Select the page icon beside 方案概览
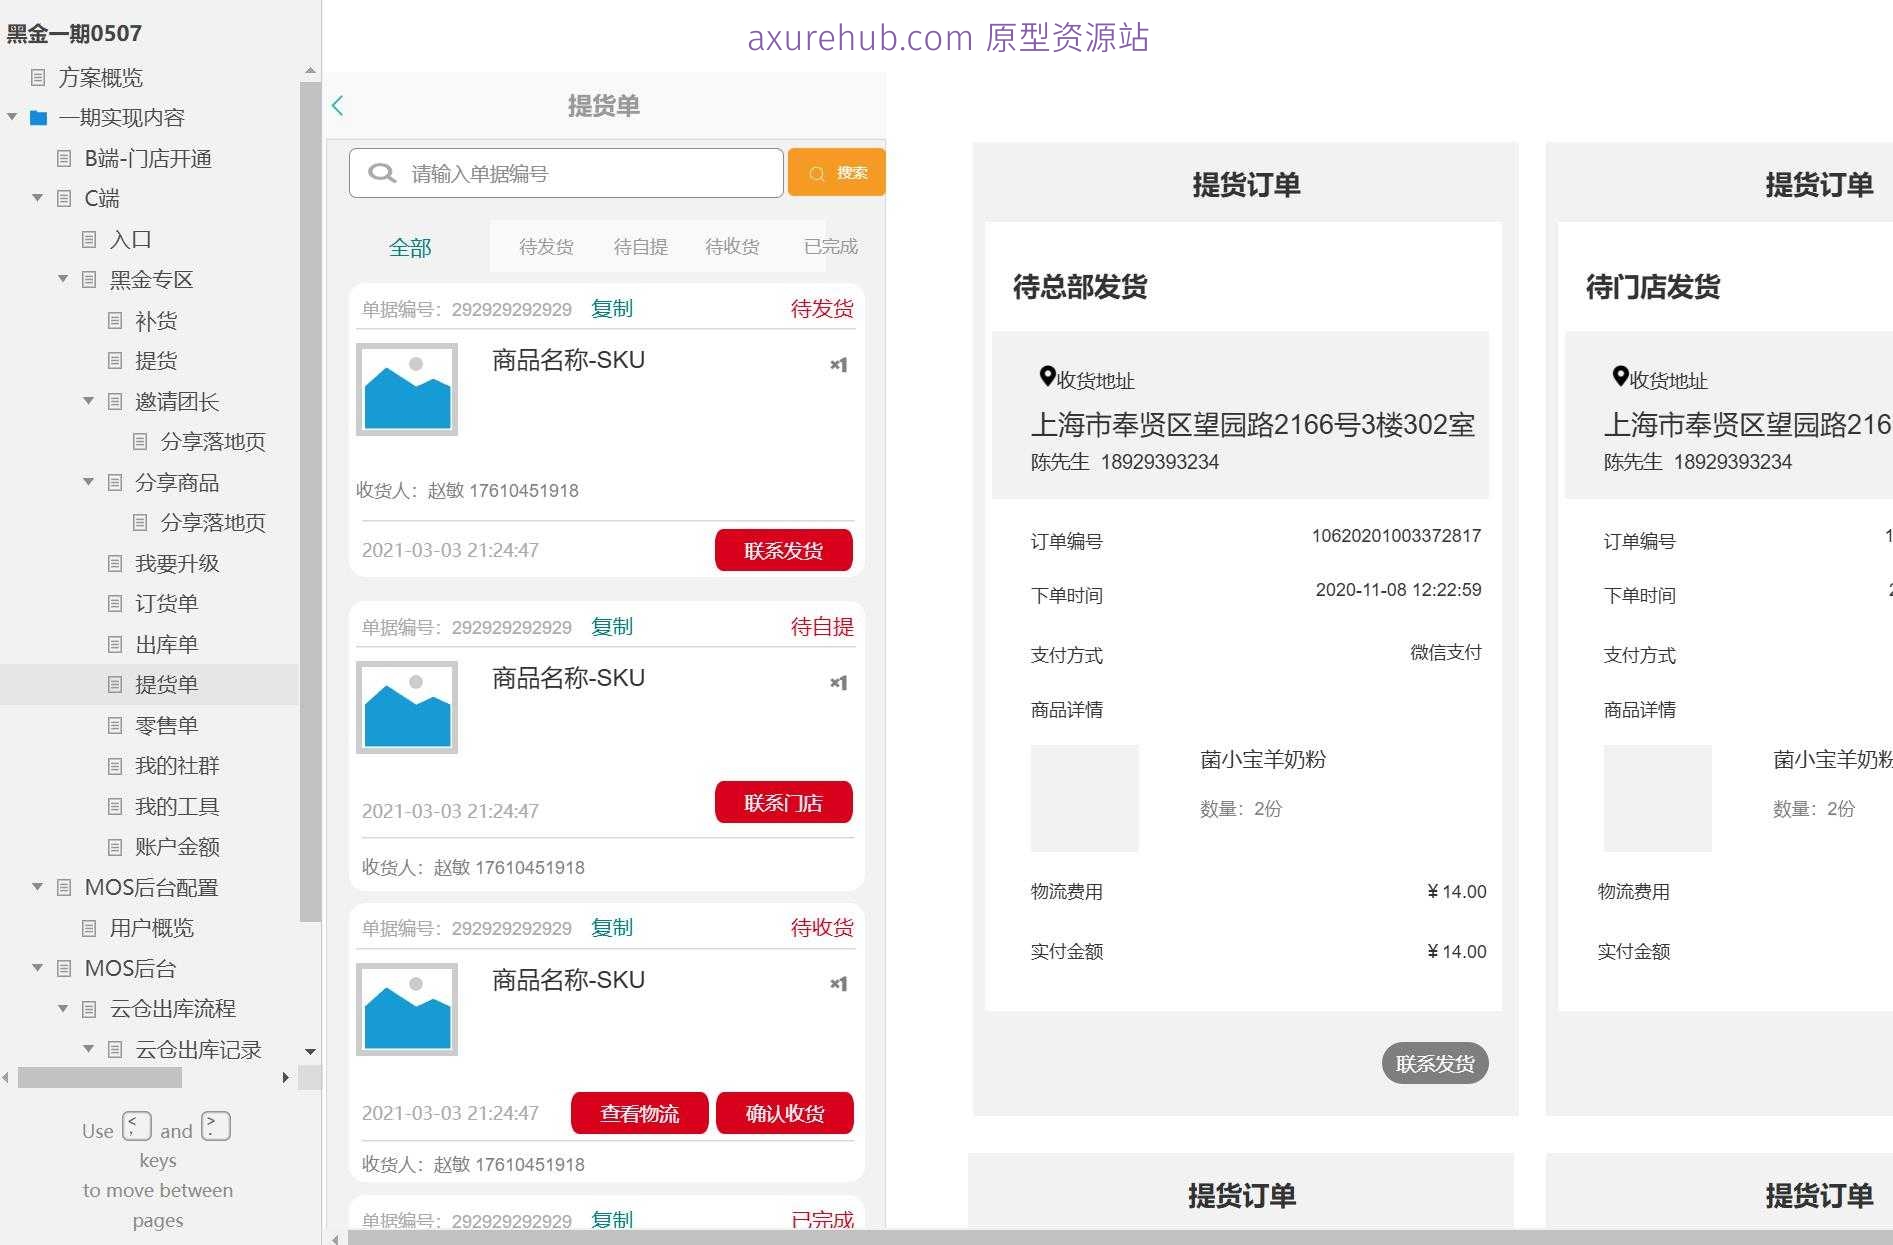Screen dimensions: 1893x1245 (x=39, y=77)
